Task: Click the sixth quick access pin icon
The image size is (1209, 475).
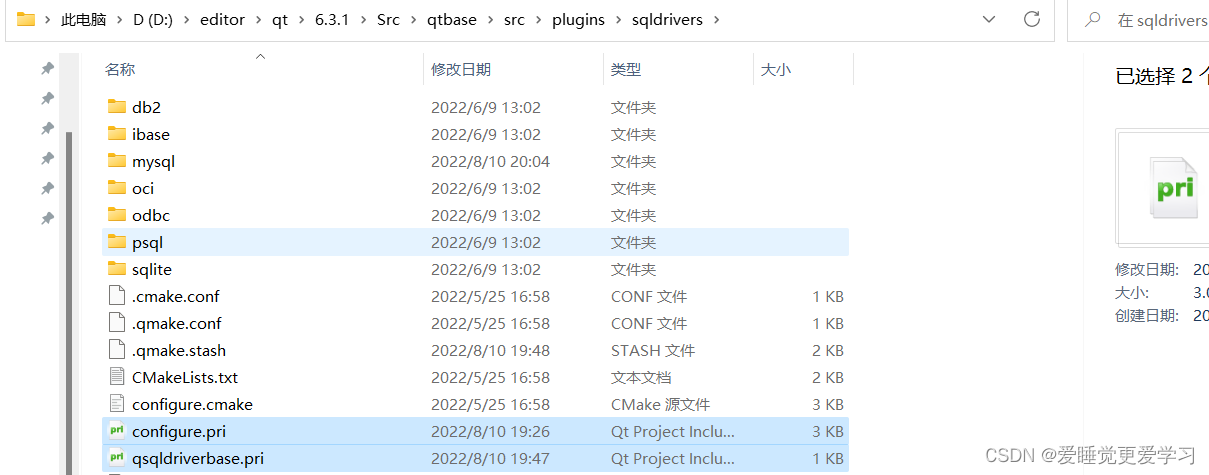Action: (47, 218)
